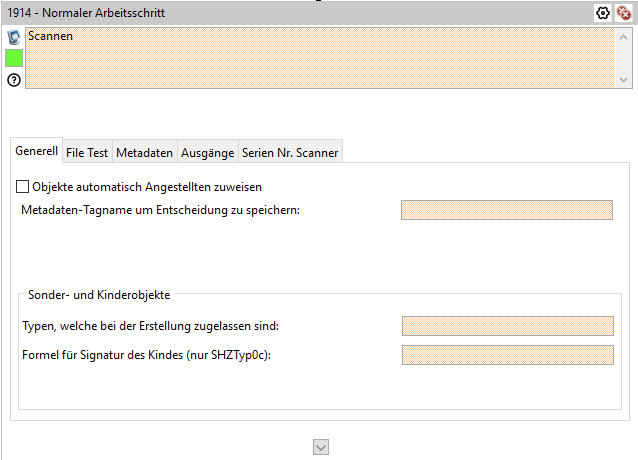Select the Serien Nr. Scanner tab
Viewport: 638px width, 460px height.
pos(290,153)
